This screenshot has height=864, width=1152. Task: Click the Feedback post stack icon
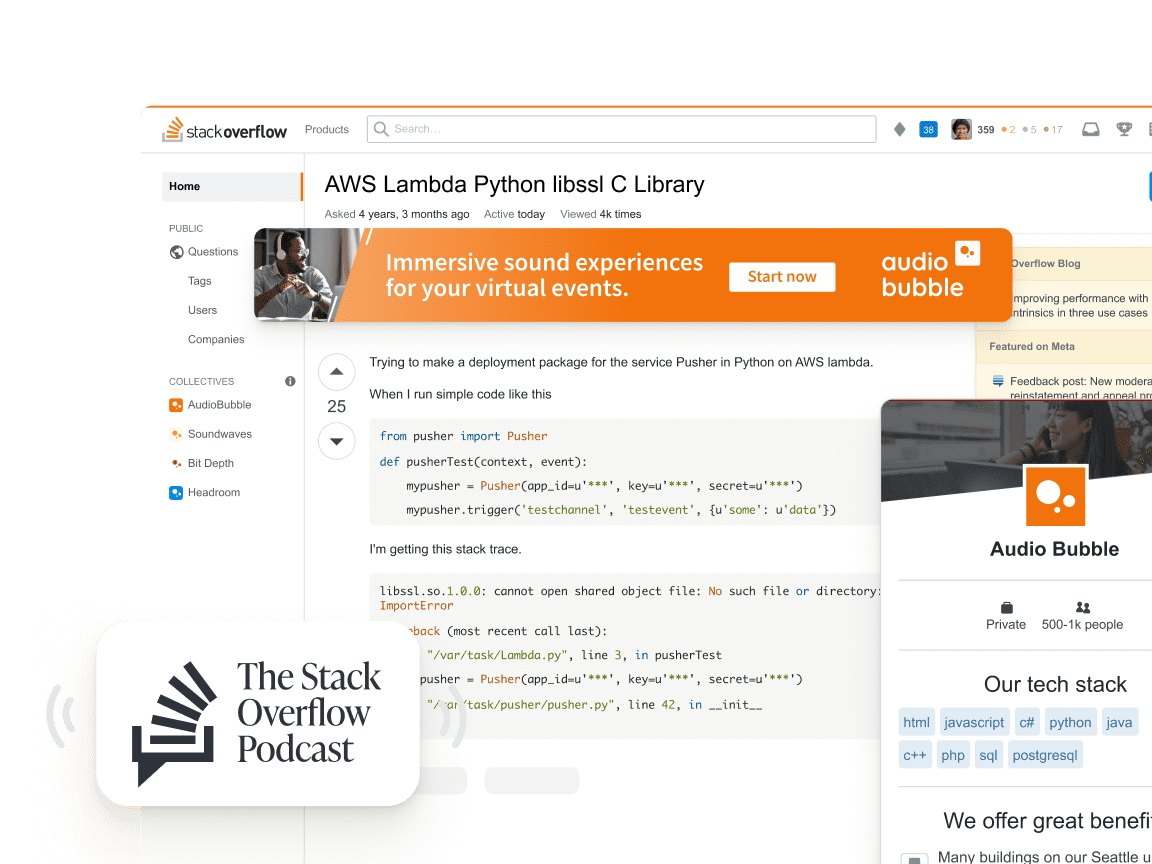(x=998, y=381)
